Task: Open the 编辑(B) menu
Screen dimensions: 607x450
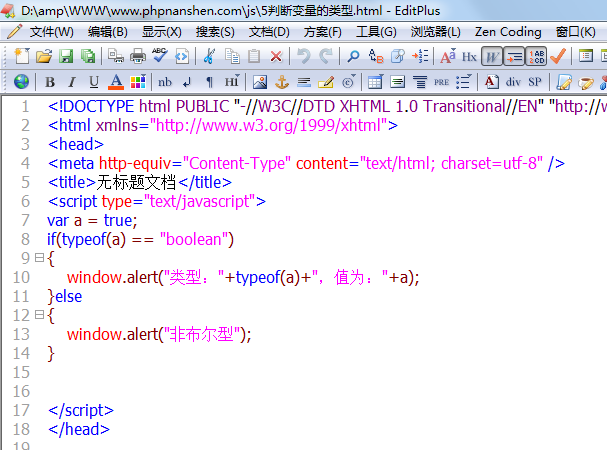Action: [108, 31]
